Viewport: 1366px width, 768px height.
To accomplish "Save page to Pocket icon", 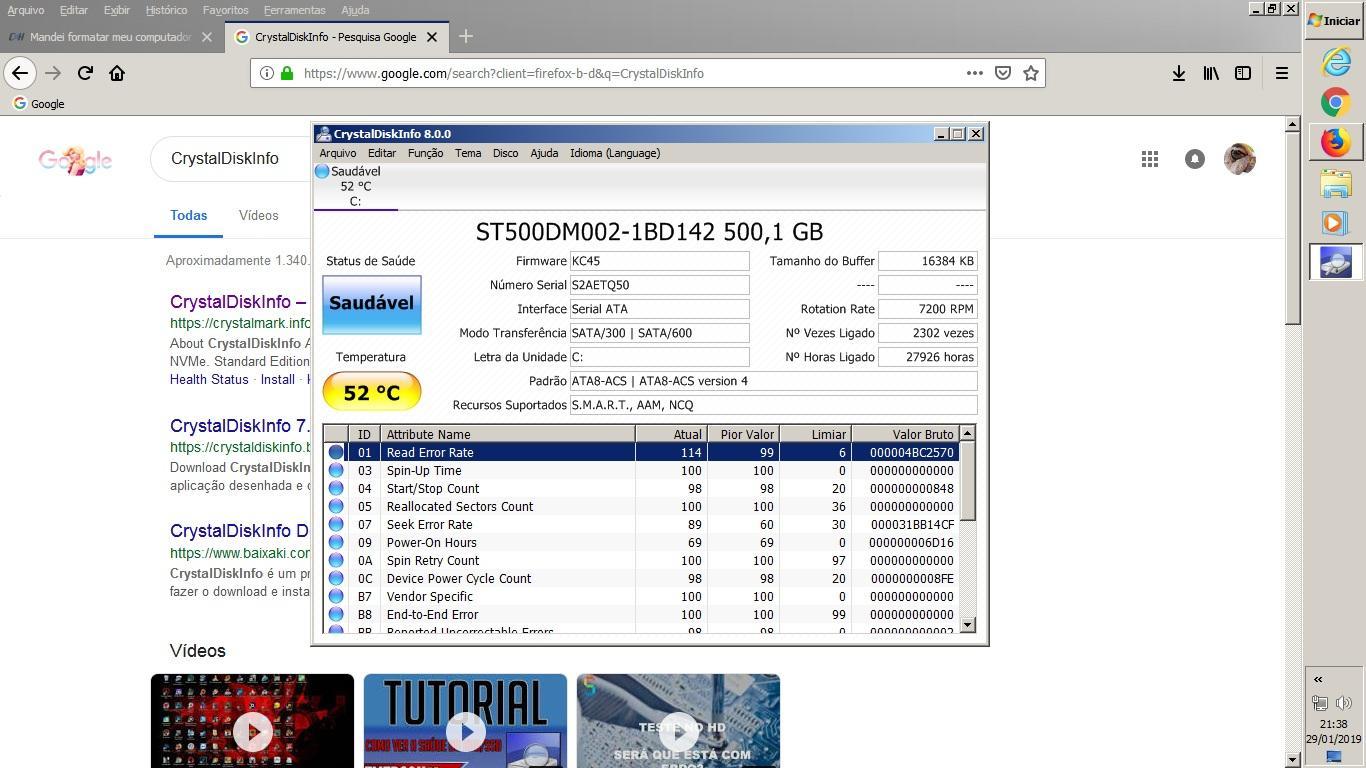I will point(1002,73).
